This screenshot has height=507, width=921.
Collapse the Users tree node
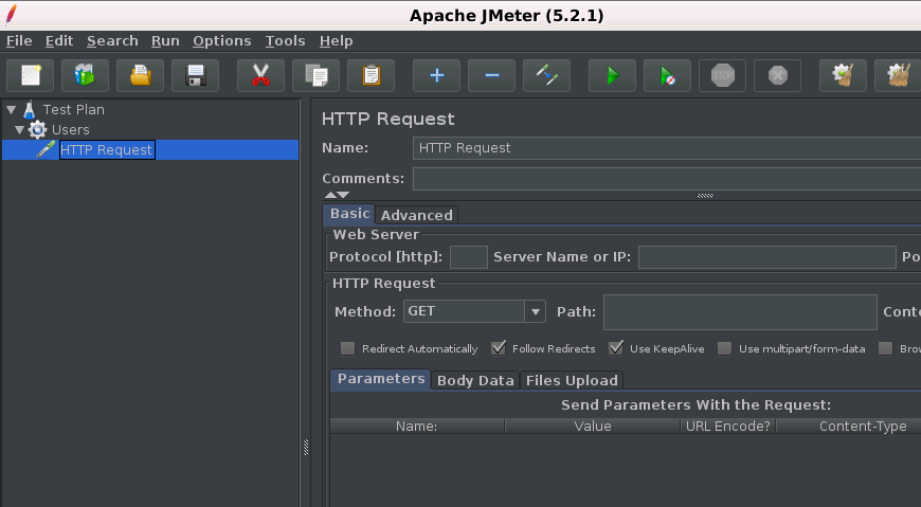click(x=20, y=130)
